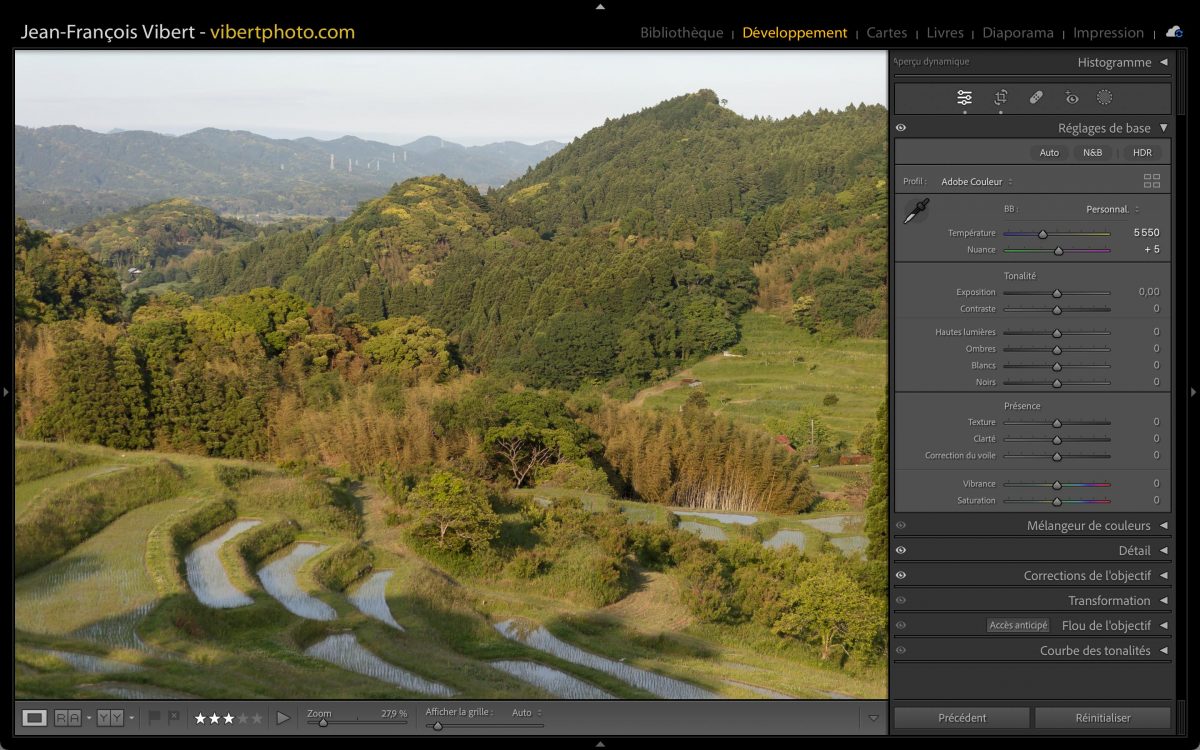Open the profile browser grid icon
This screenshot has width=1200, height=750.
[x=1152, y=181]
